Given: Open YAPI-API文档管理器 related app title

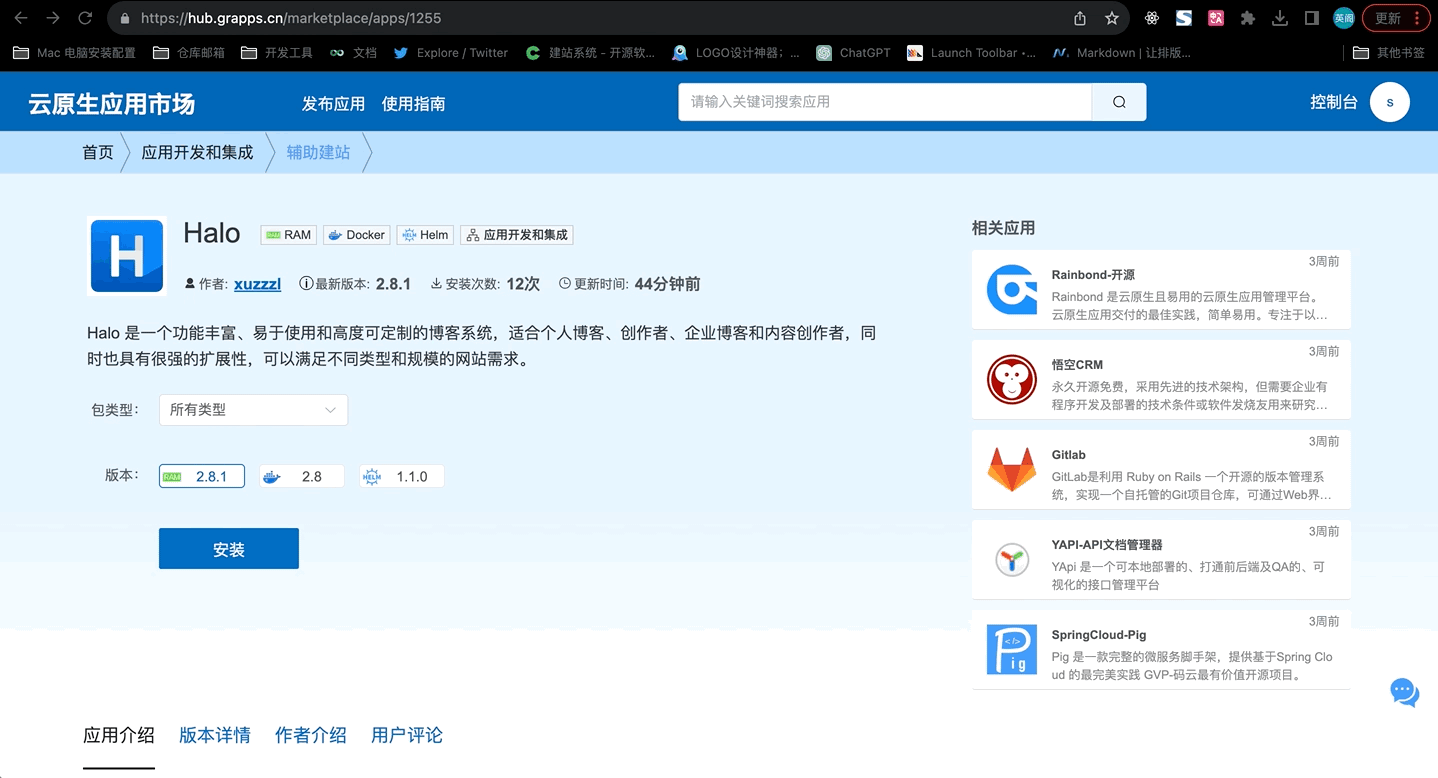Looking at the screenshot, I should 1107,545.
